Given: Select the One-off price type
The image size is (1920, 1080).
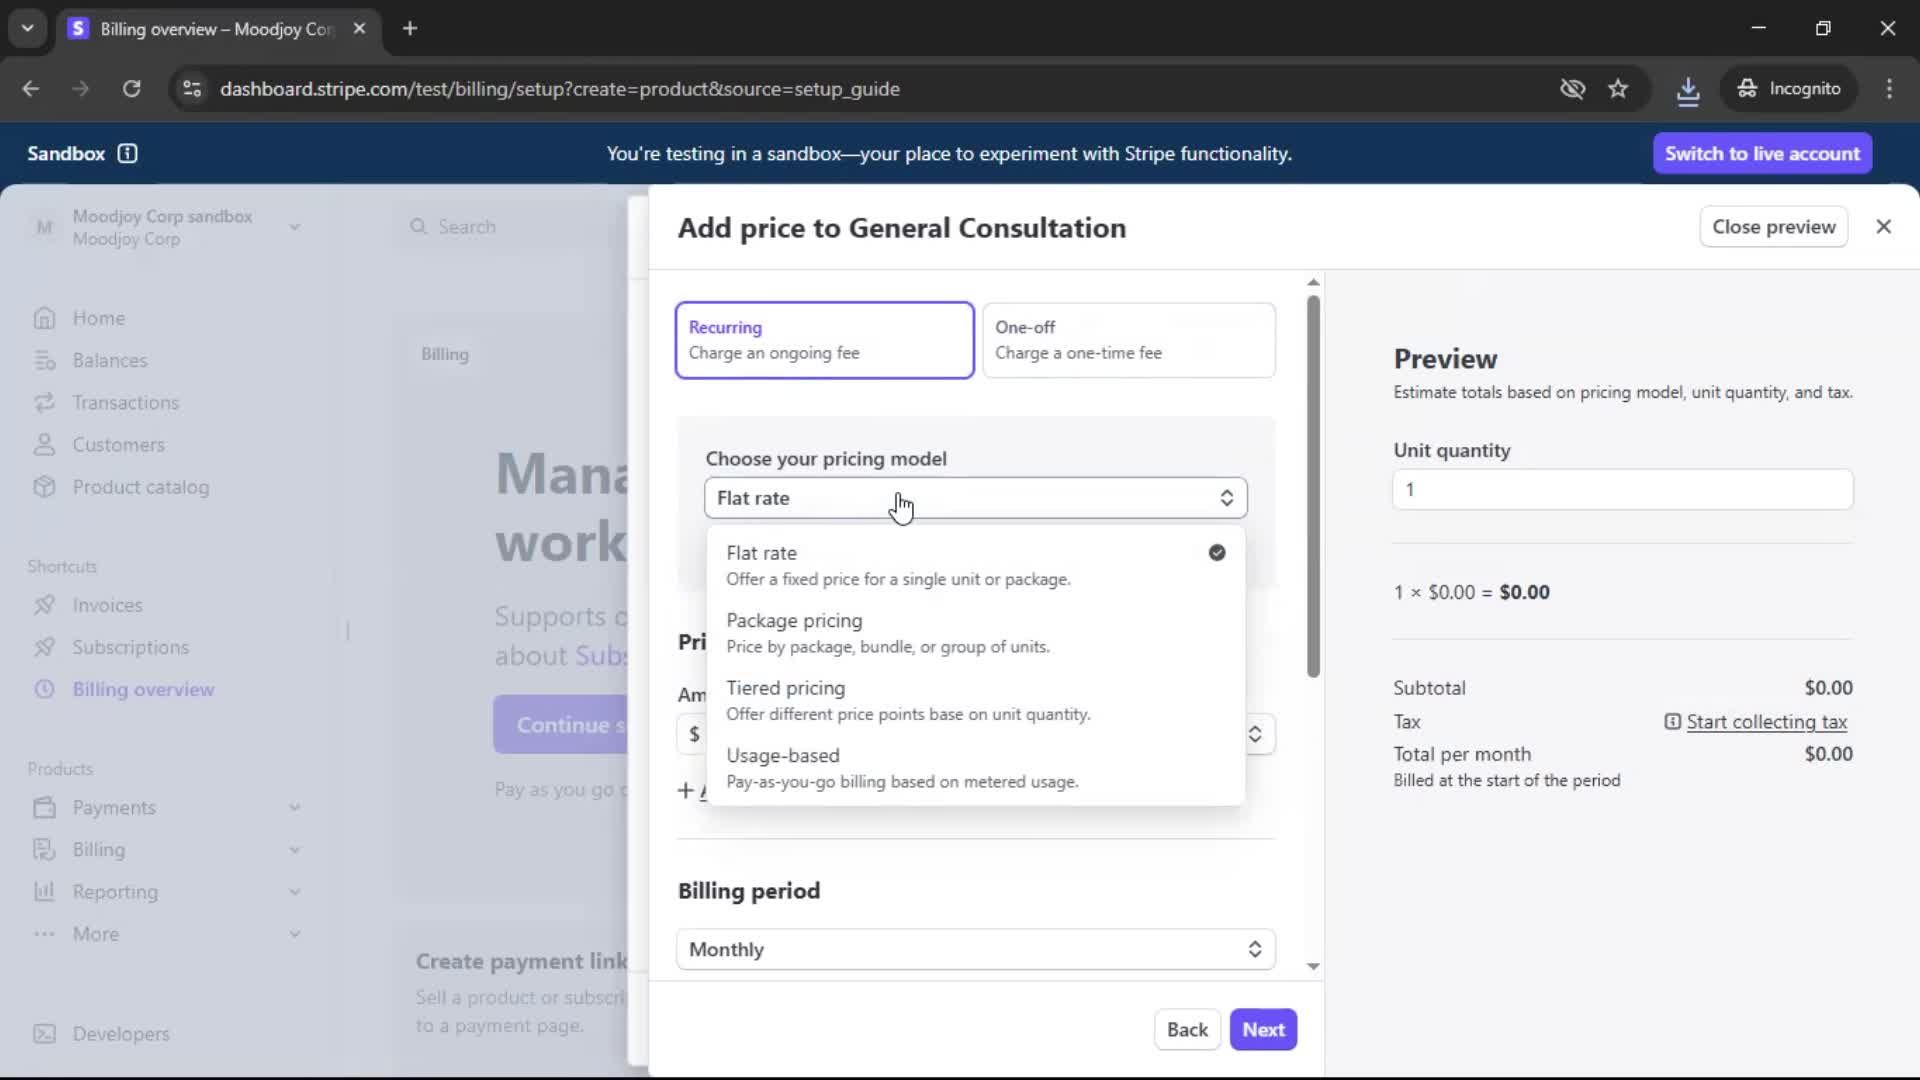Looking at the screenshot, I should [1128, 340].
